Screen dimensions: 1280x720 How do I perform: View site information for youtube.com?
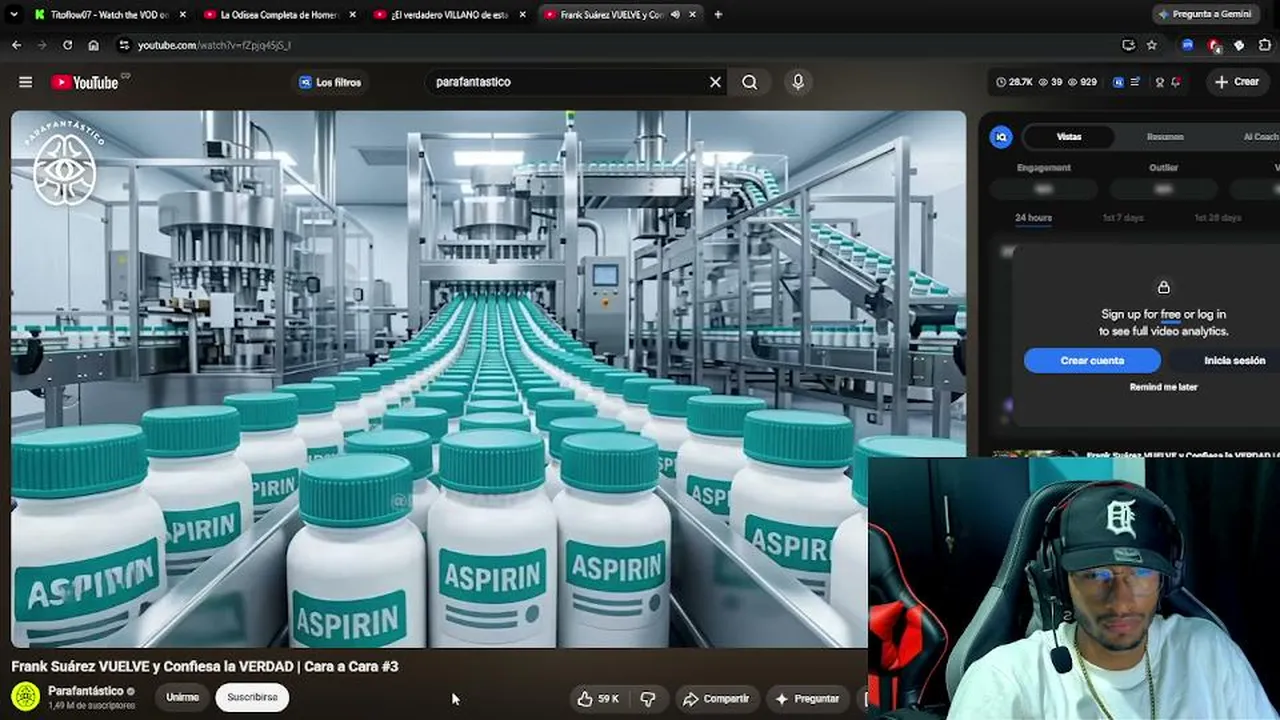[123, 45]
